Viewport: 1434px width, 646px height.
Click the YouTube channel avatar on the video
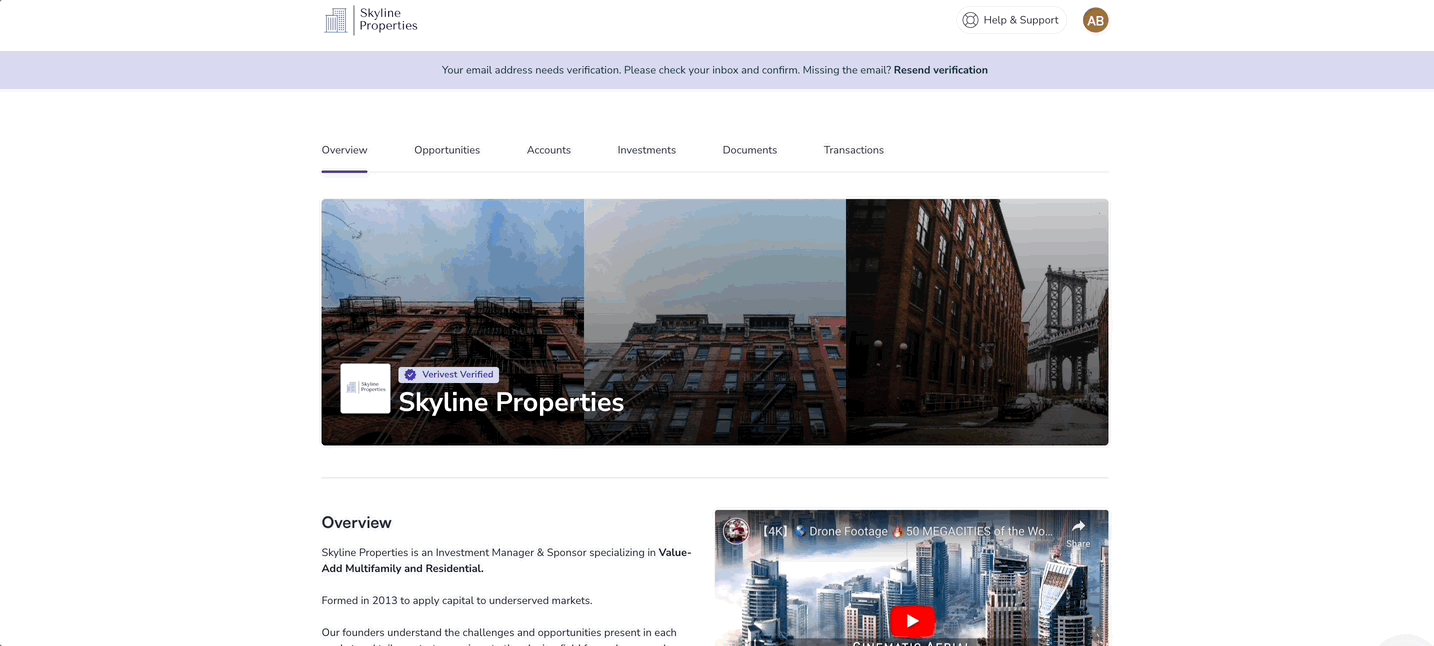[x=736, y=531]
